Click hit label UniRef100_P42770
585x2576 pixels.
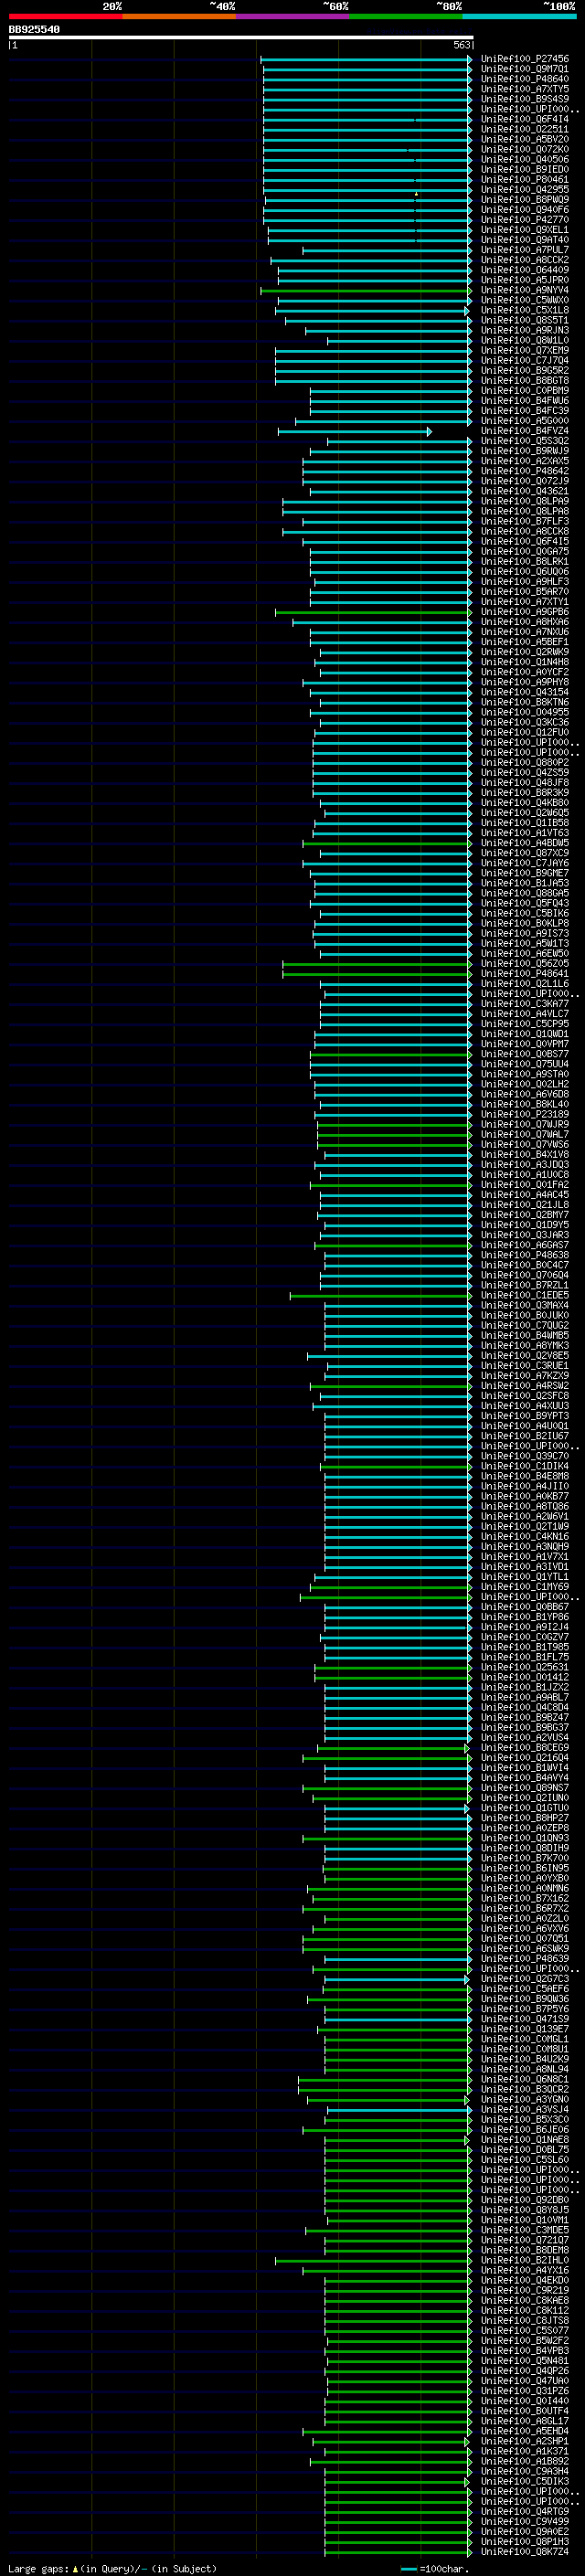(x=525, y=220)
